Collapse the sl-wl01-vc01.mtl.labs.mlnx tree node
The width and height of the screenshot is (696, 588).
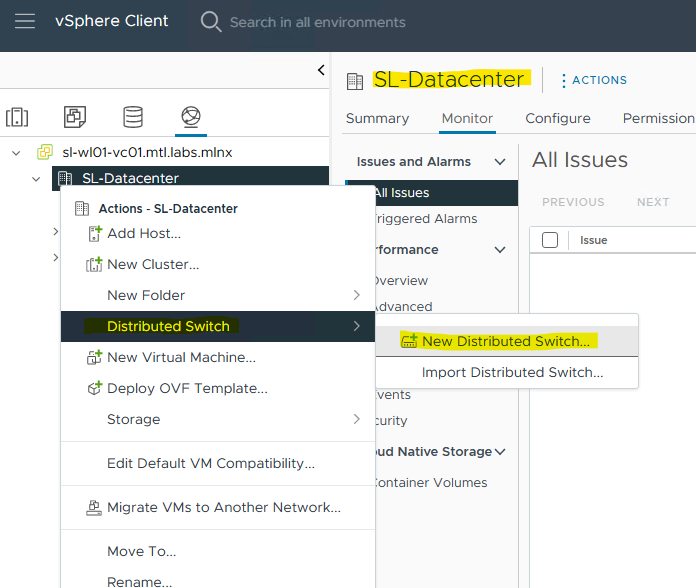(x=16, y=153)
